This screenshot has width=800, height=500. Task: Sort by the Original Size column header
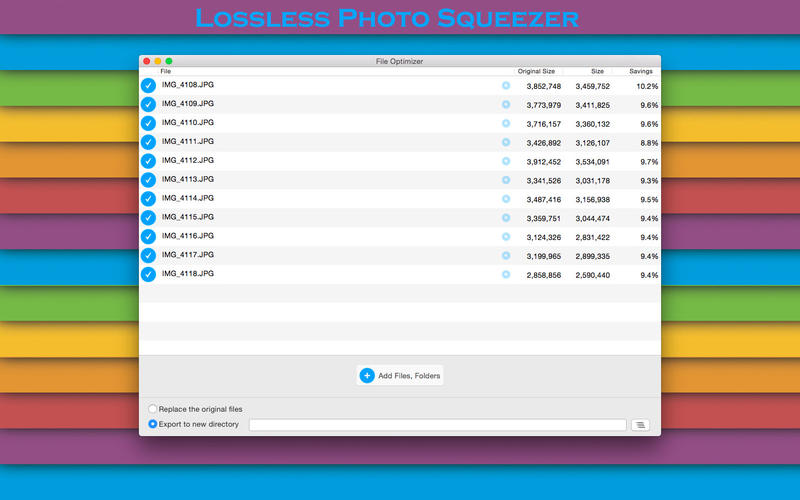click(x=536, y=71)
